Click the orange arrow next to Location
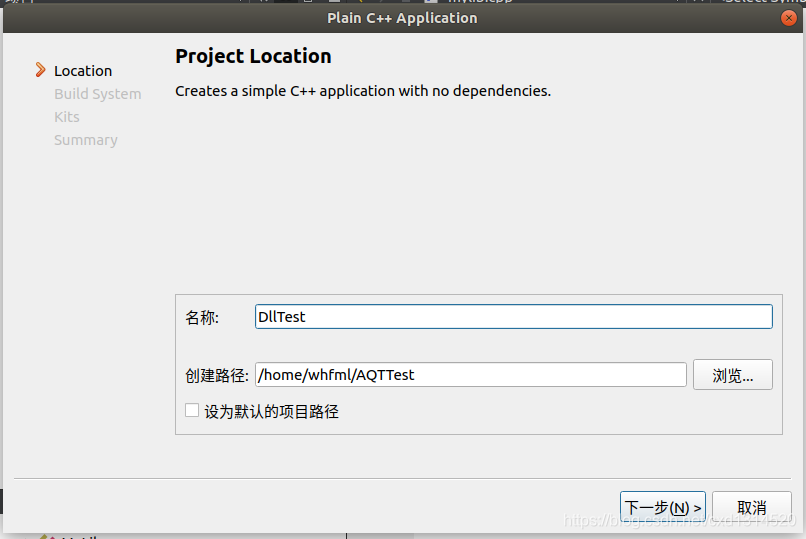 [x=41, y=70]
